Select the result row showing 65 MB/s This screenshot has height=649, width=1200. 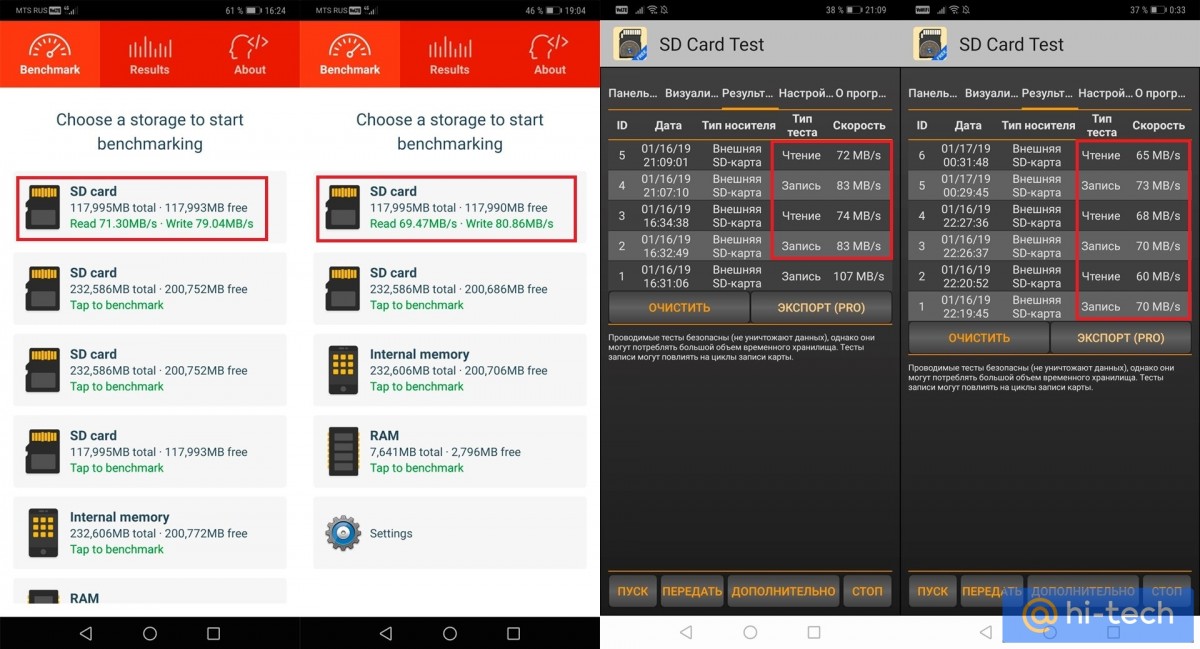[1049, 156]
